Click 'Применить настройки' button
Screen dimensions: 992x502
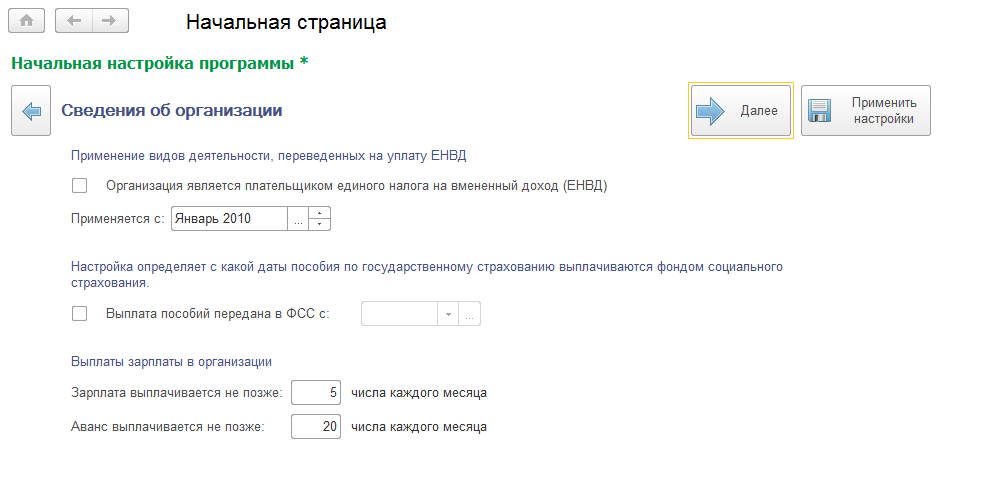click(x=866, y=110)
